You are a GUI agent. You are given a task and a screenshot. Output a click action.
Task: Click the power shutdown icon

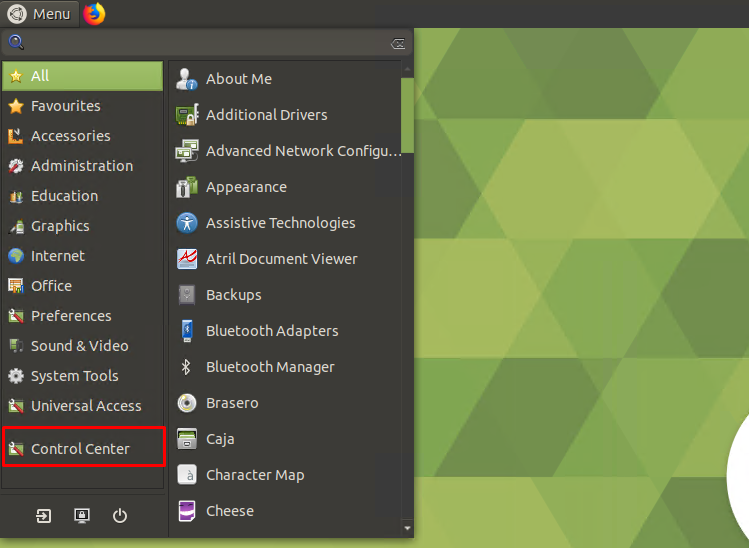tap(119, 516)
